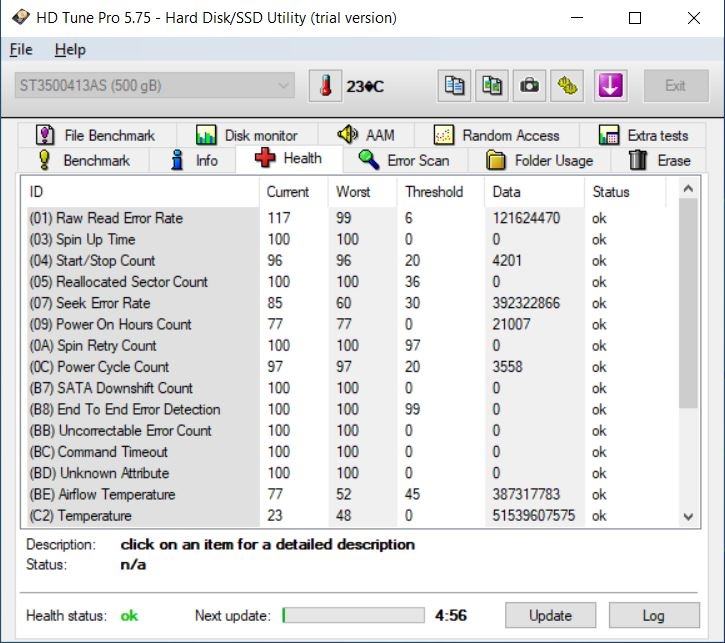Click the copy screenshot to clipboard icon
Image resolution: width=725 pixels, height=643 pixels.
pyautogui.click(x=492, y=86)
